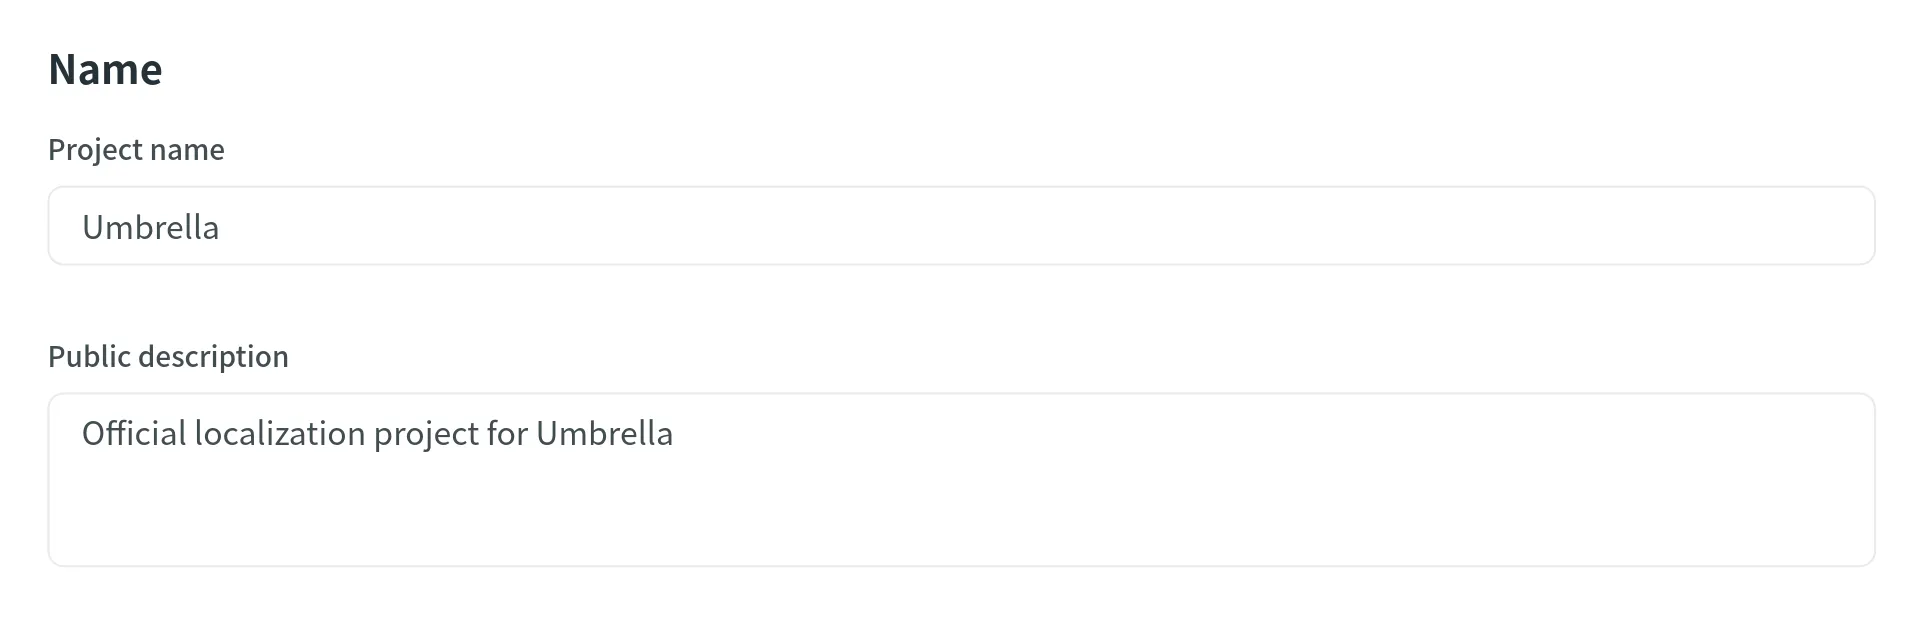Click empty right side of description box
Image resolution: width=1924 pixels, height=623 pixels.
click(x=1600, y=434)
